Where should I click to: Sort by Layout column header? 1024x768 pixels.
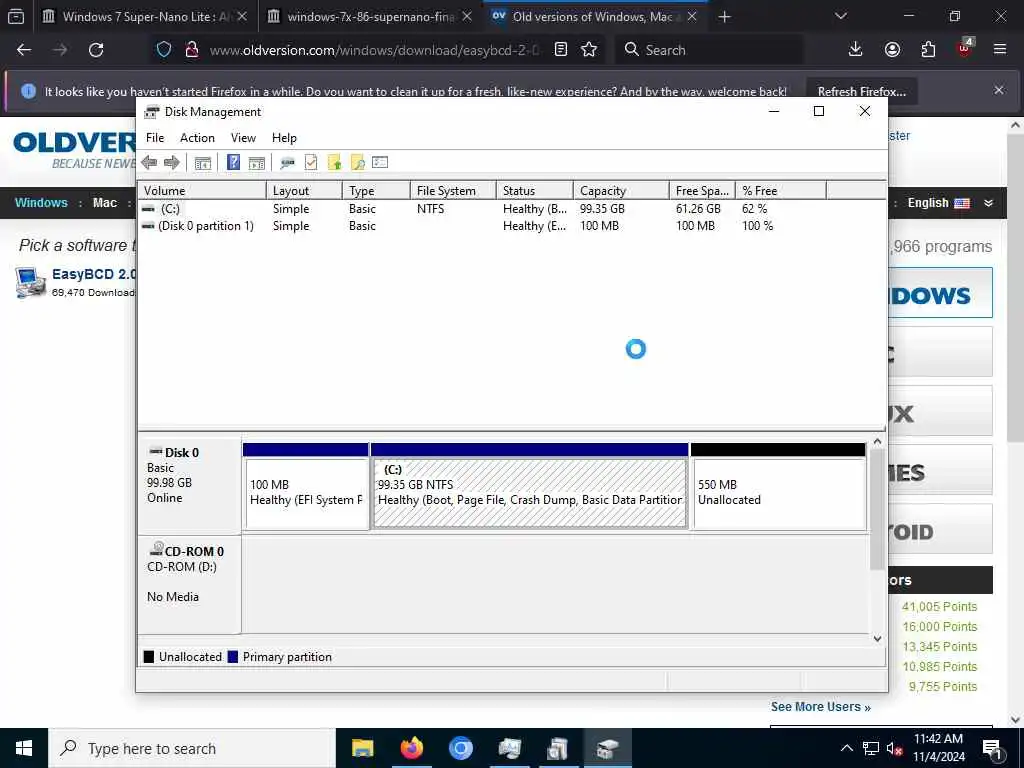pyautogui.click(x=304, y=191)
